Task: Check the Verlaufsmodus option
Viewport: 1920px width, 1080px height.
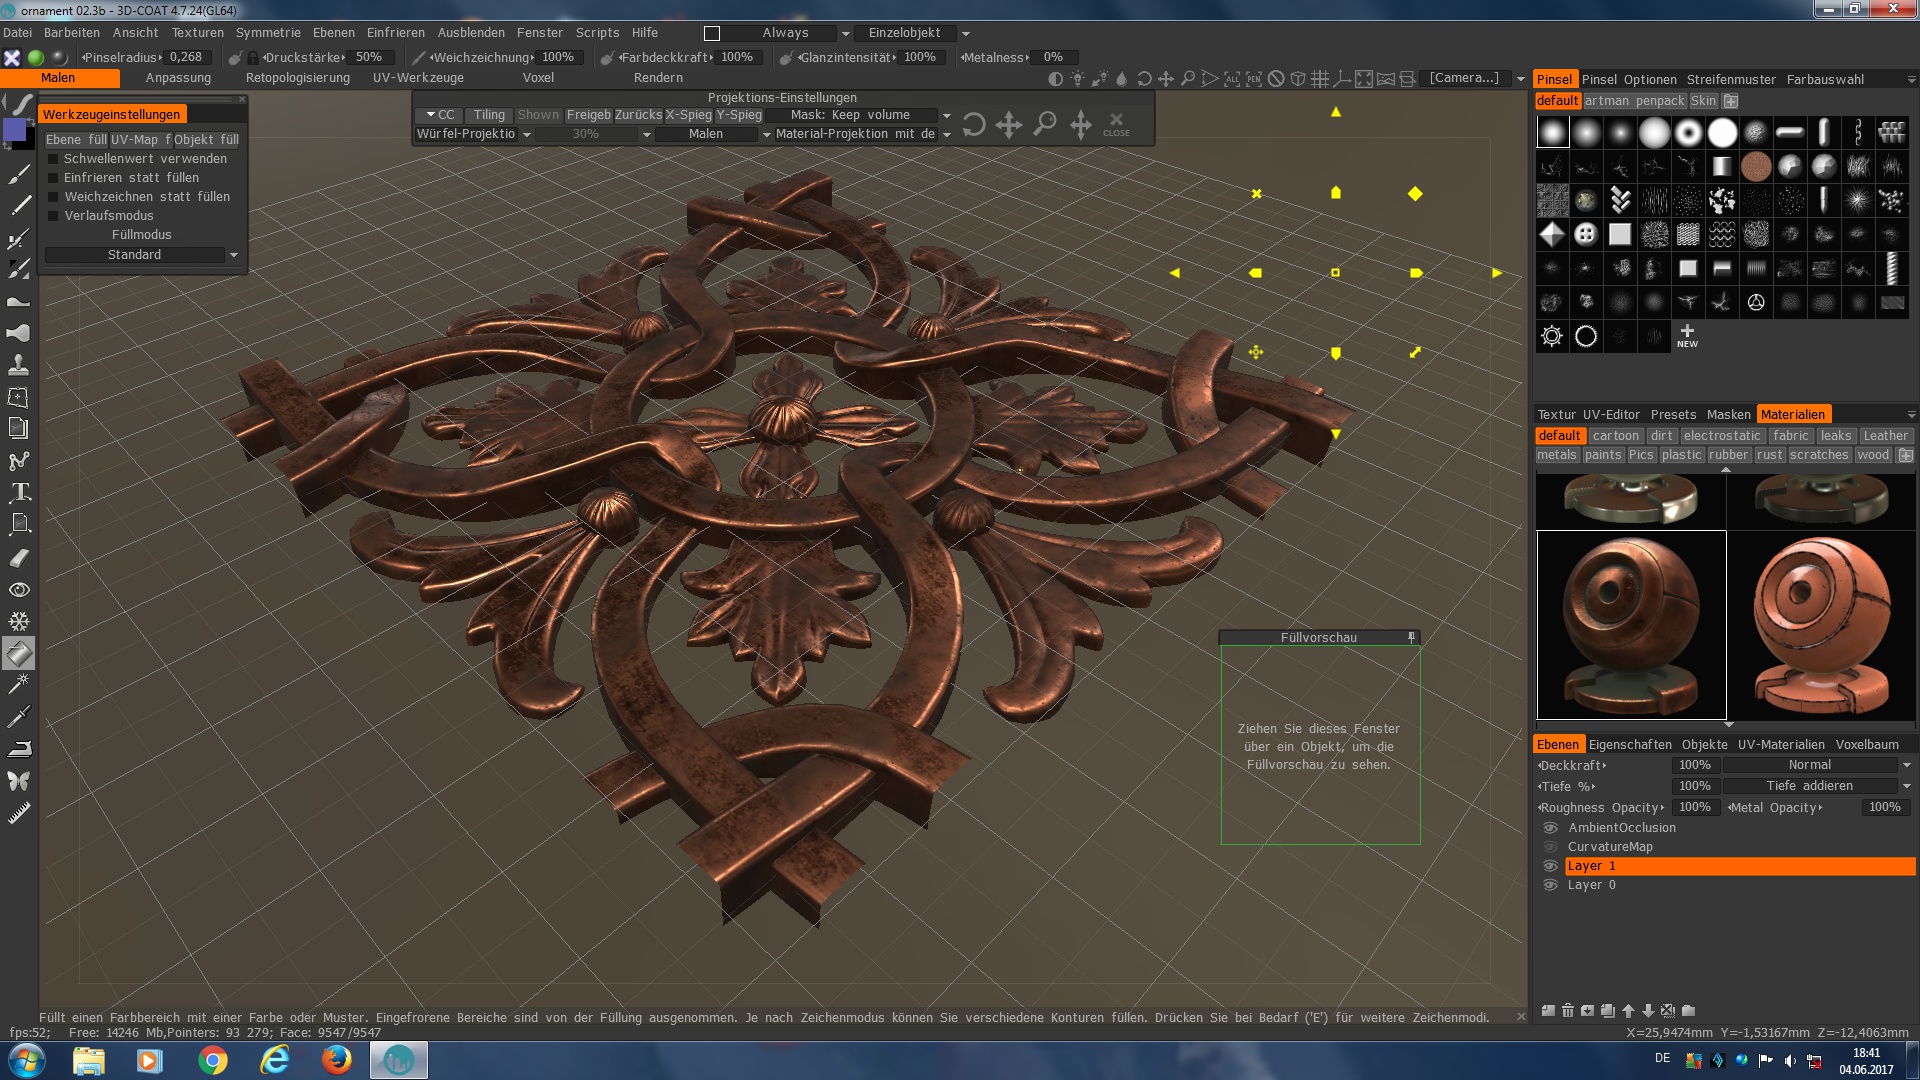Action: [54, 216]
